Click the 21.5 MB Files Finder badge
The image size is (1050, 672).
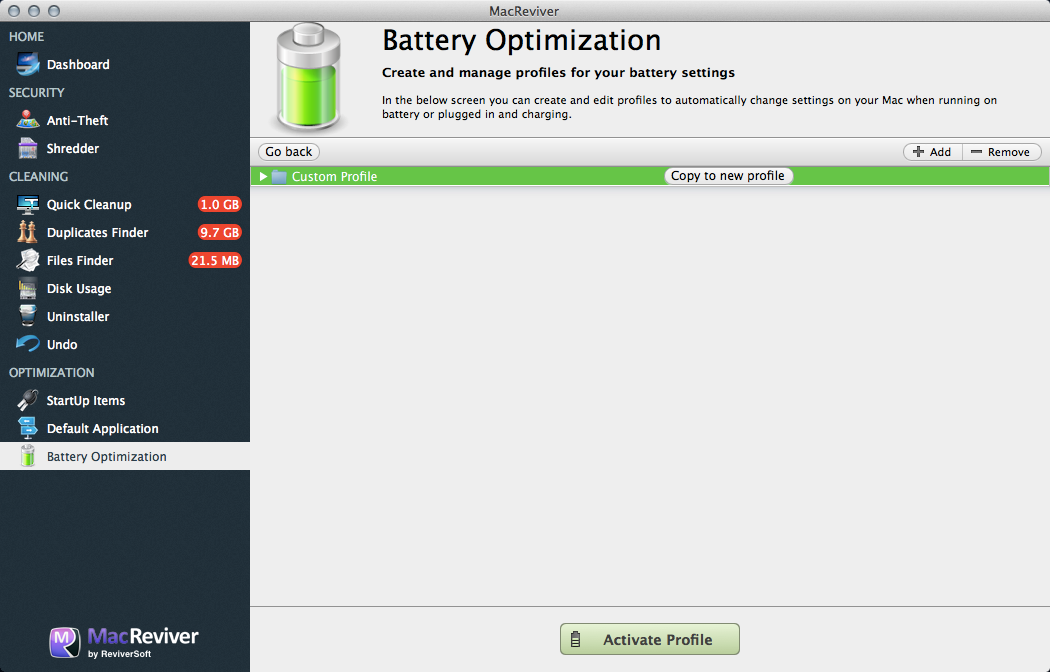pyautogui.click(x=215, y=260)
